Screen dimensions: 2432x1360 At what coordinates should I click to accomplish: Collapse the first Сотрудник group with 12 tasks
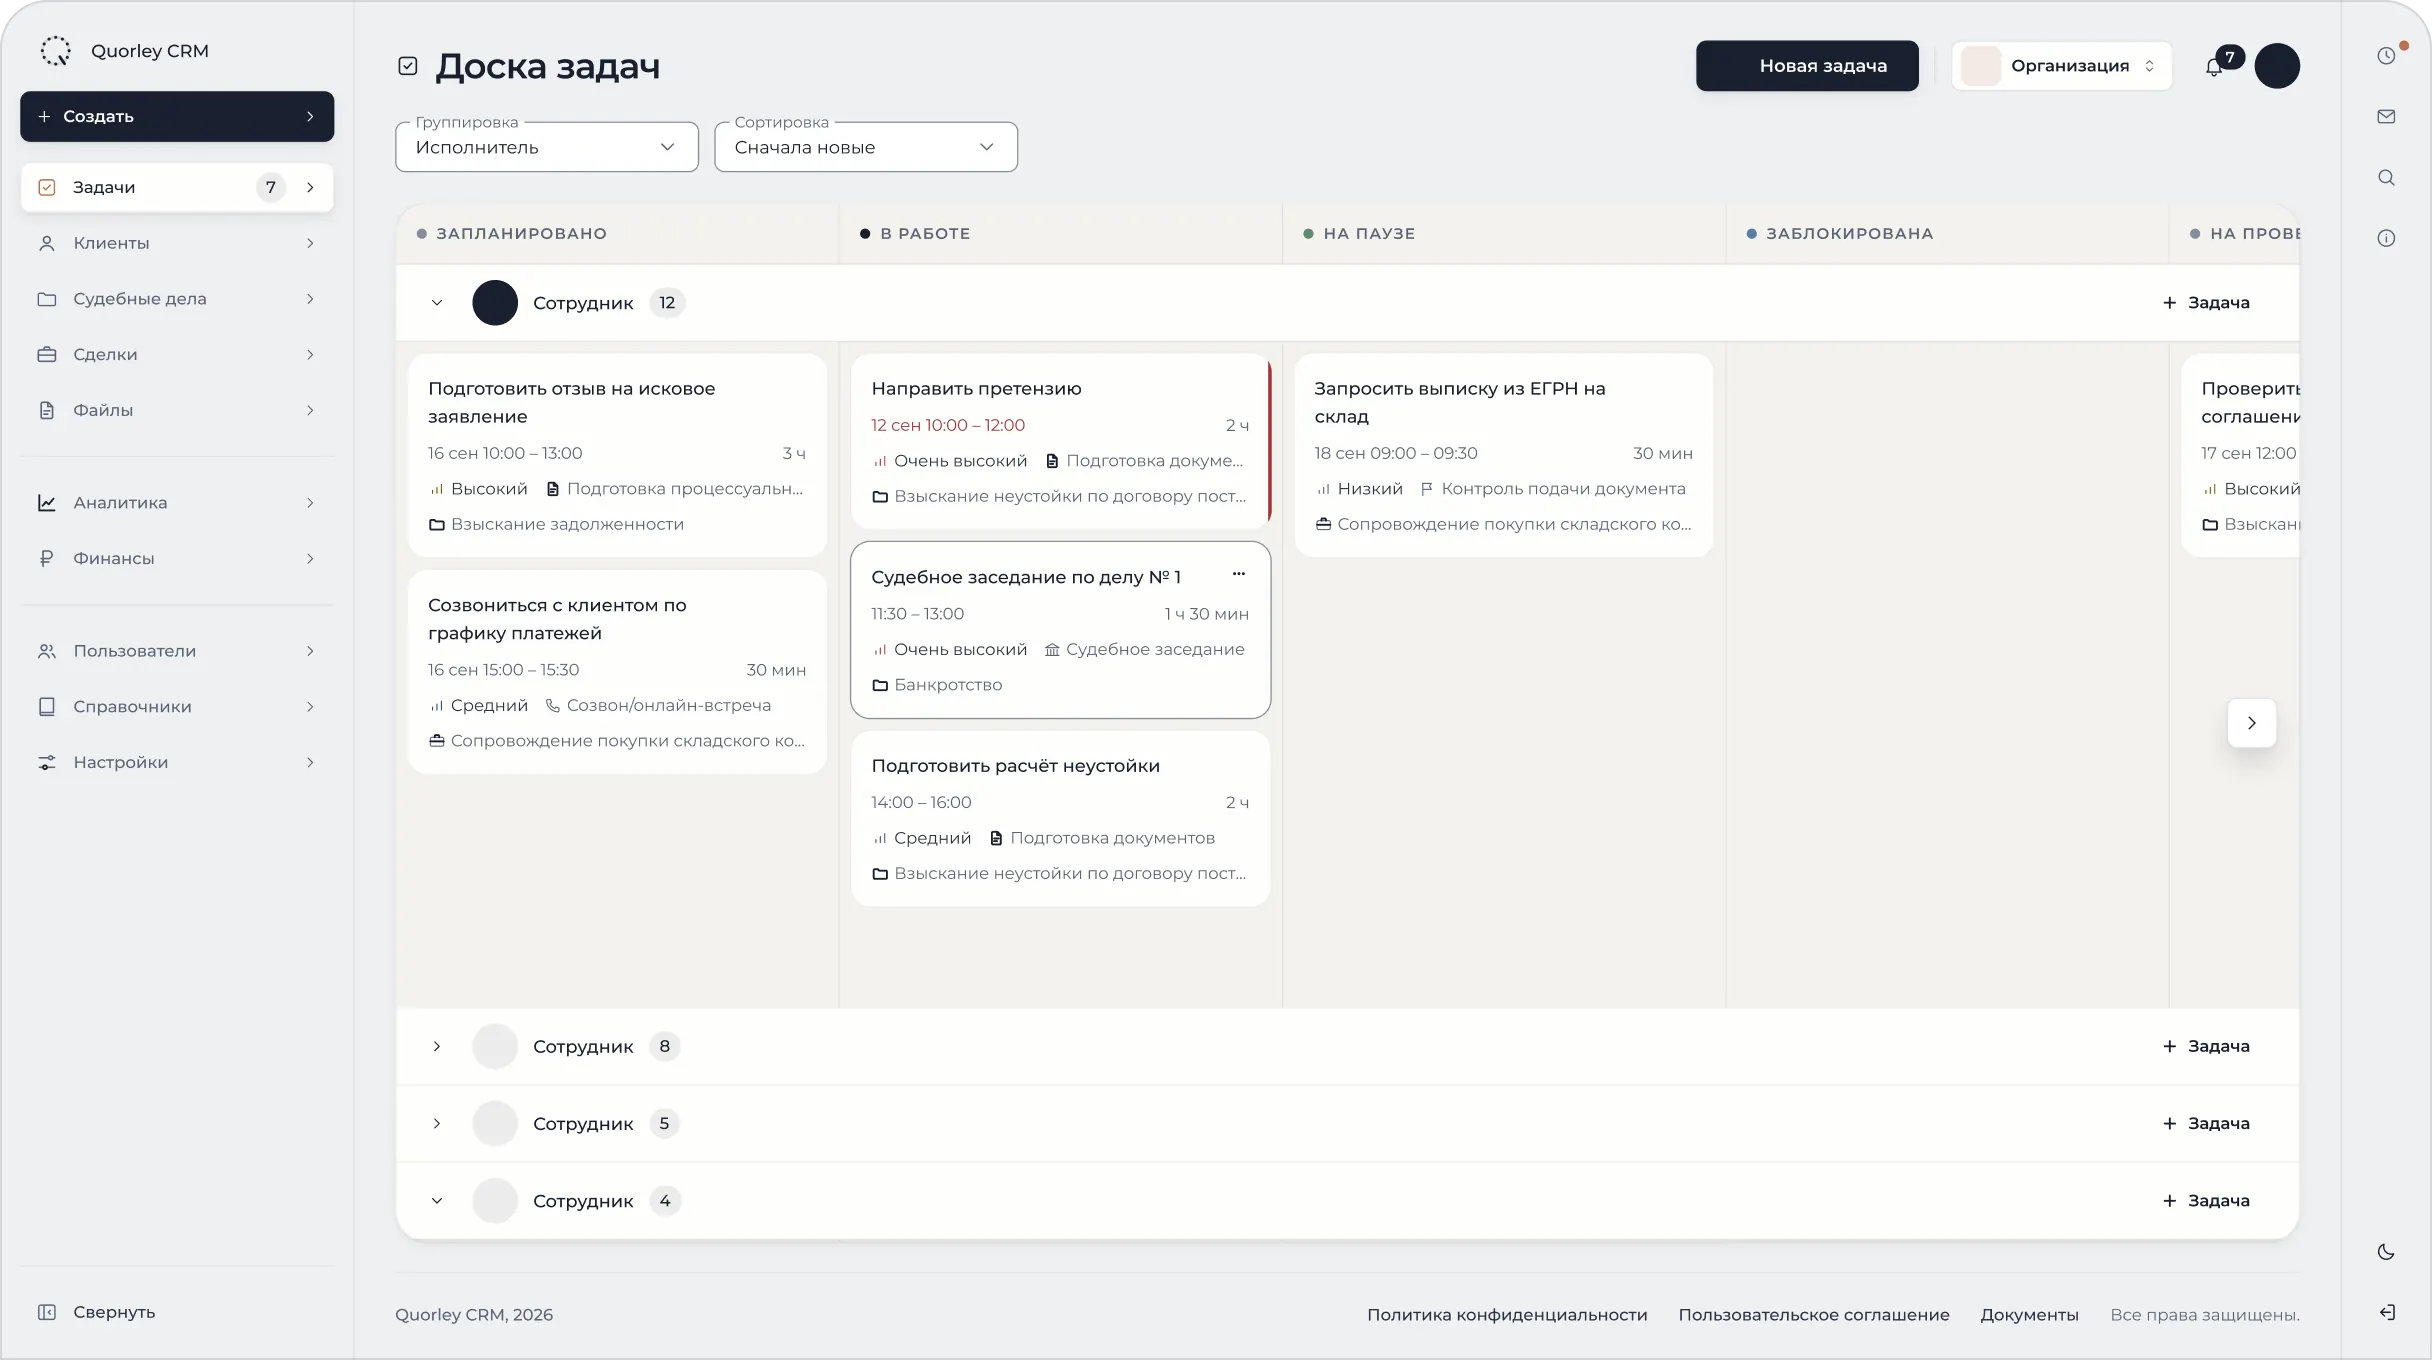coord(437,303)
